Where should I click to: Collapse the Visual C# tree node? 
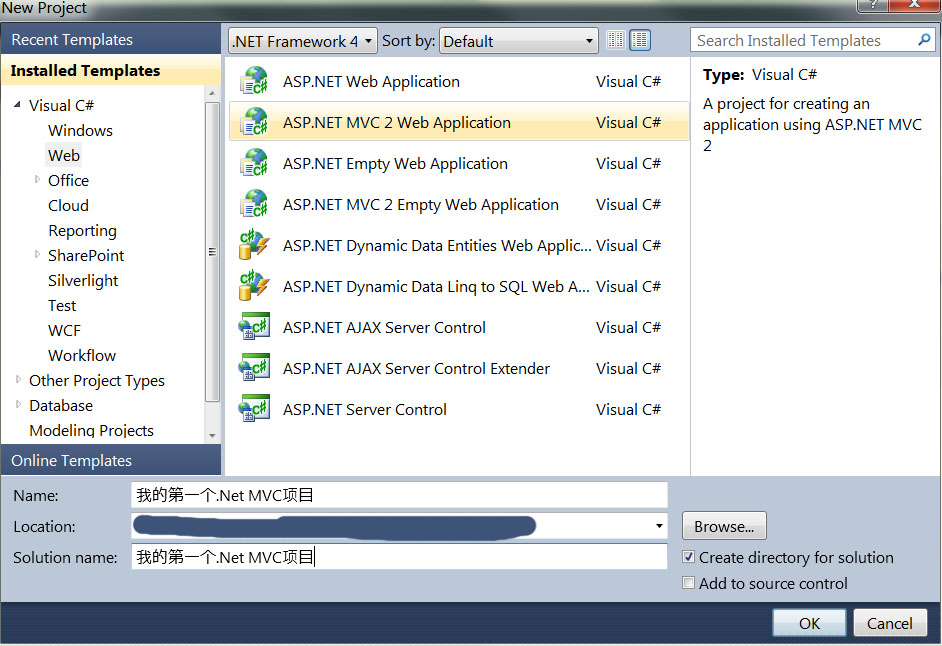point(17,105)
